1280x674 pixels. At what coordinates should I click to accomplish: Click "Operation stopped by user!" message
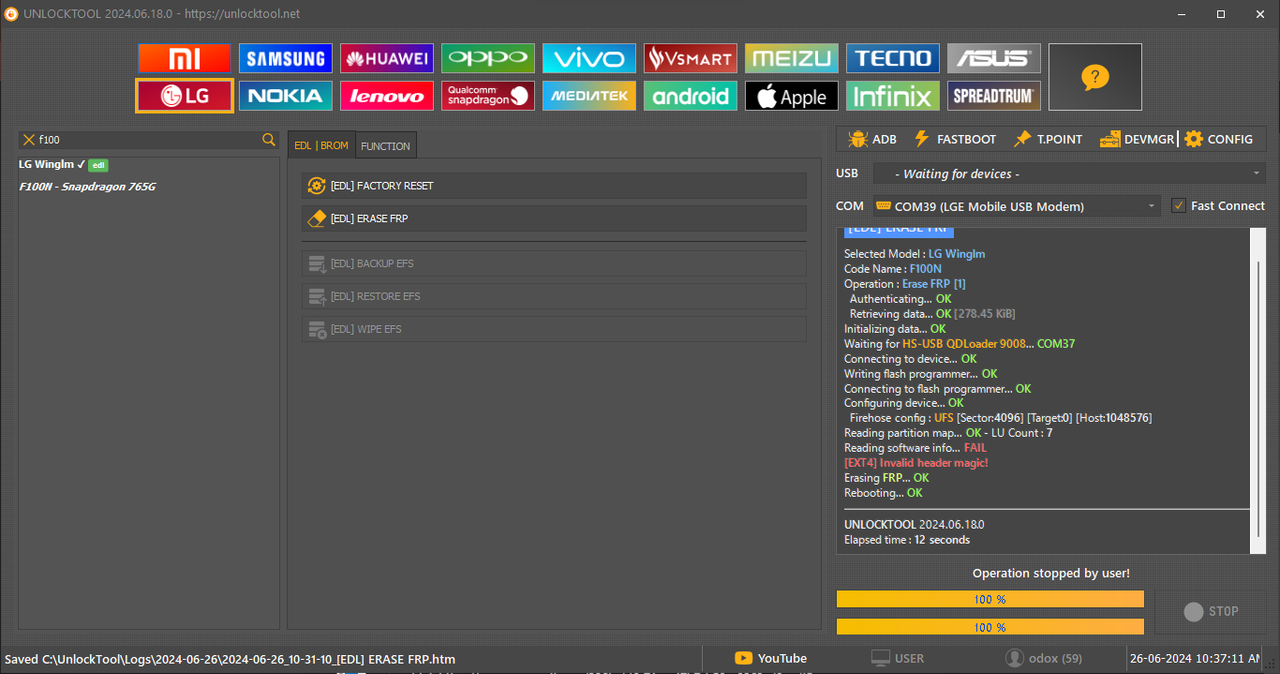1051,573
